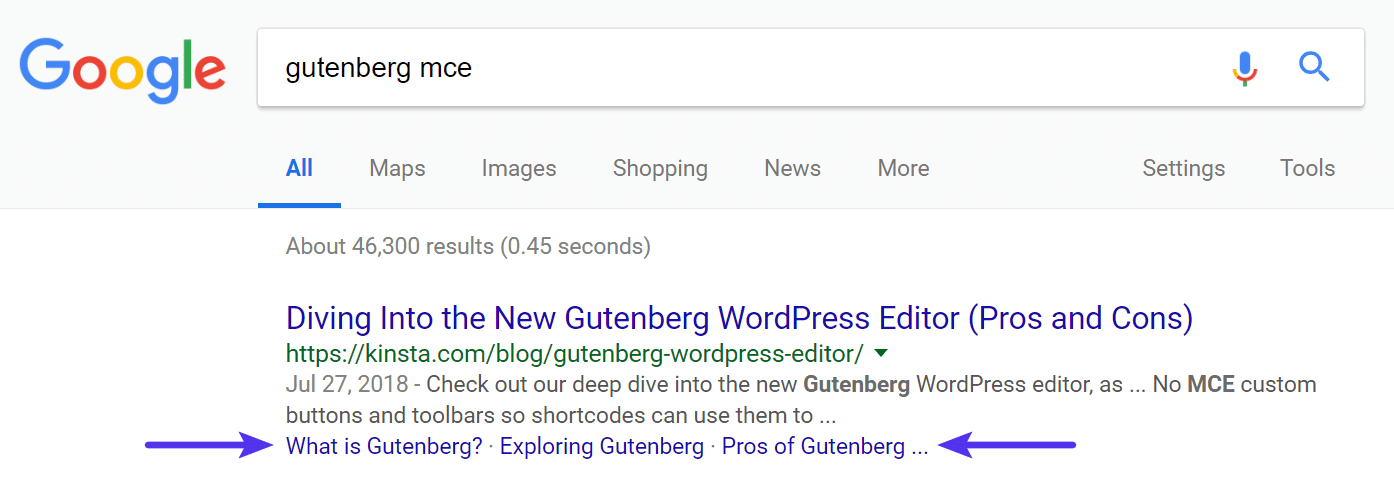The image size is (1394, 492).
Task: Switch to the Maps tab
Action: pos(397,169)
